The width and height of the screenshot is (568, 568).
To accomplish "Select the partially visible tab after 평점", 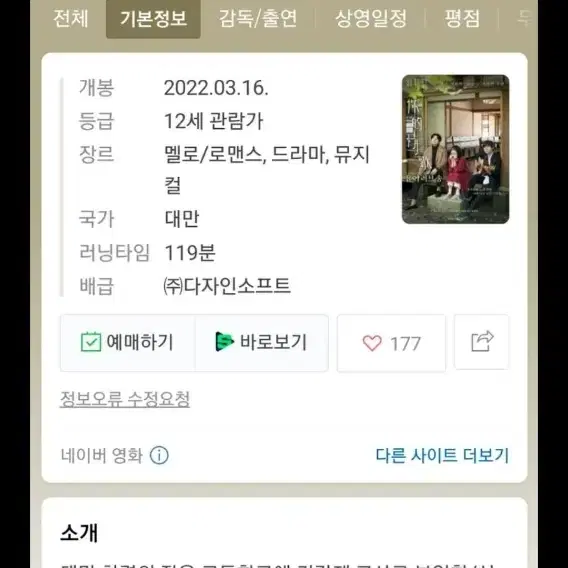I will [524, 18].
